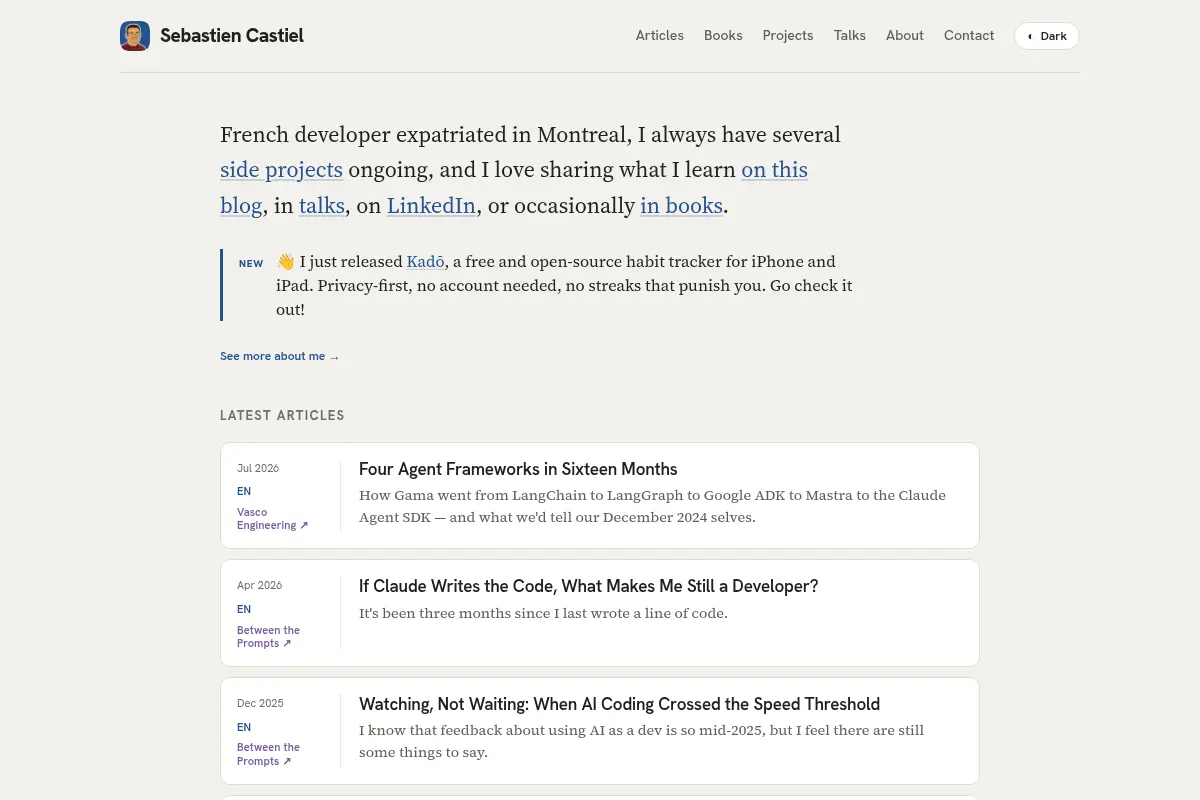Open the Articles nav item
The width and height of the screenshot is (1200, 800).
tap(660, 36)
